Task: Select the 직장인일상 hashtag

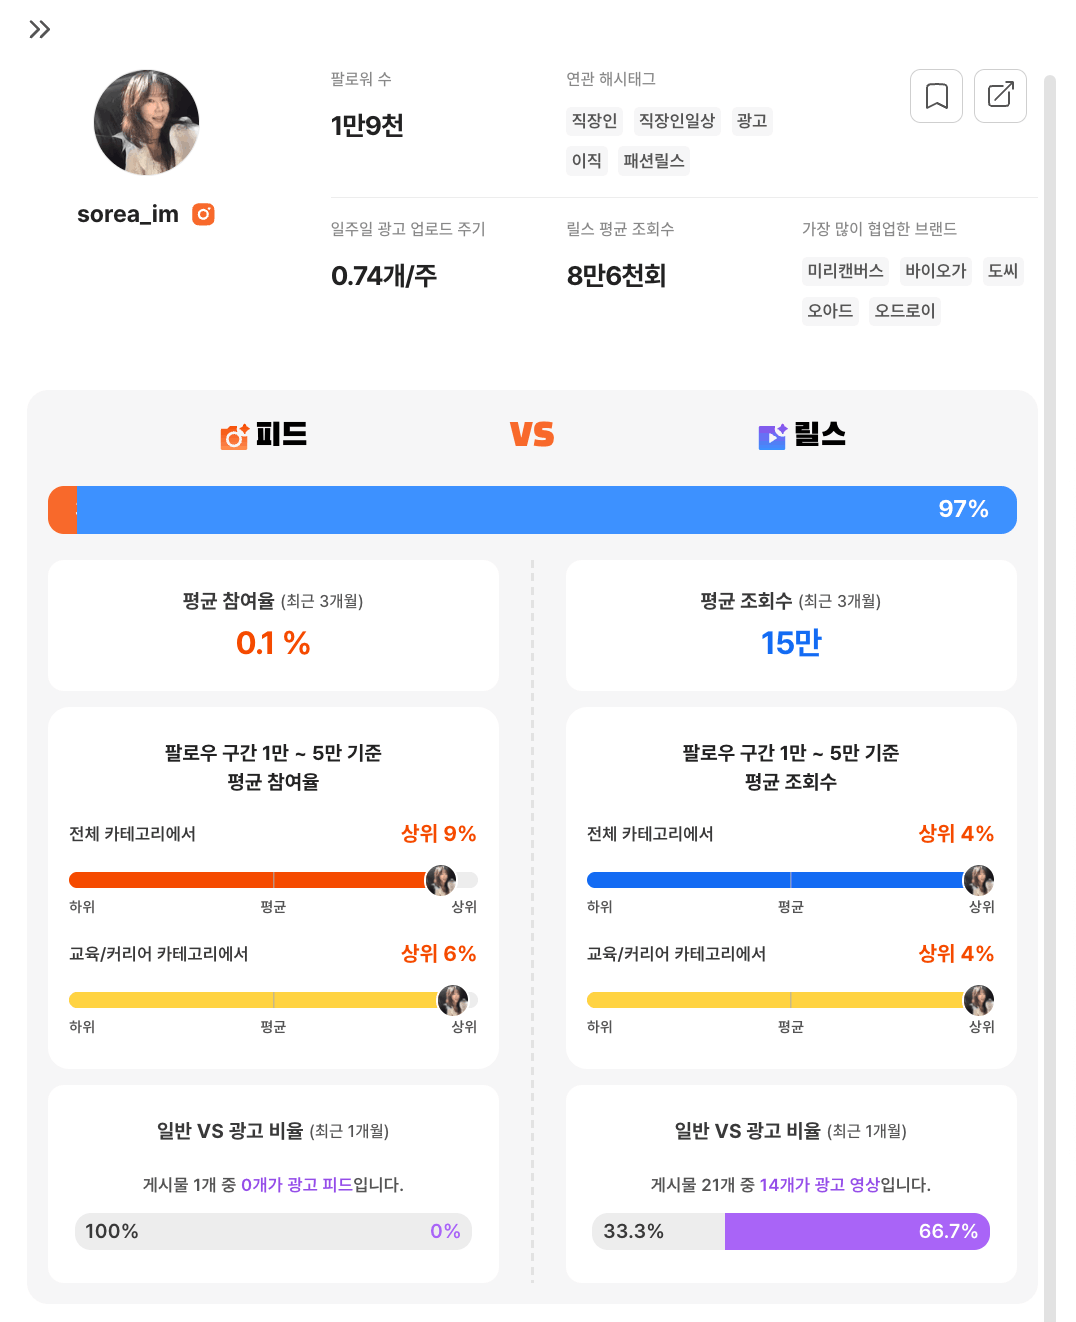Action: pyautogui.click(x=677, y=121)
